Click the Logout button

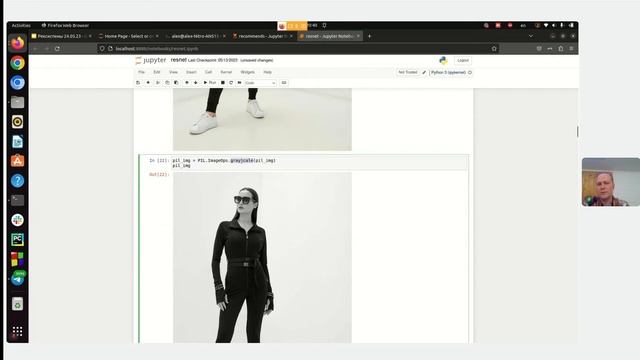[x=463, y=60]
